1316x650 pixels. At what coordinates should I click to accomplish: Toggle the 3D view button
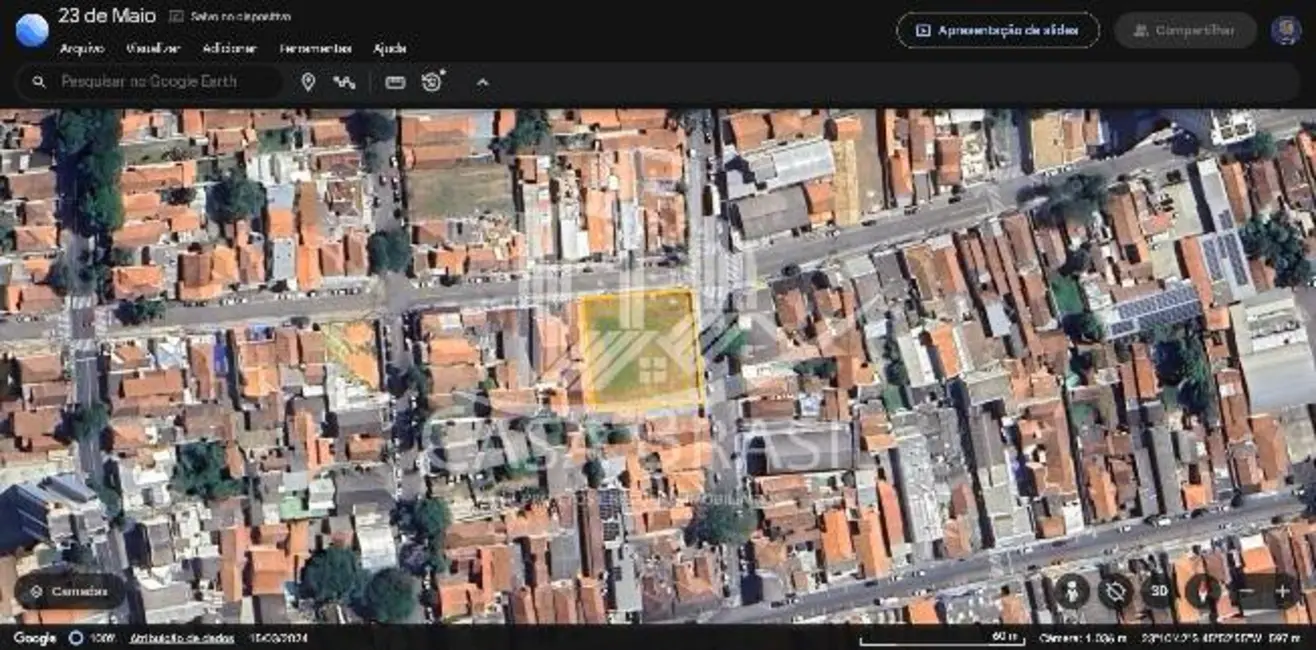click(x=1159, y=591)
